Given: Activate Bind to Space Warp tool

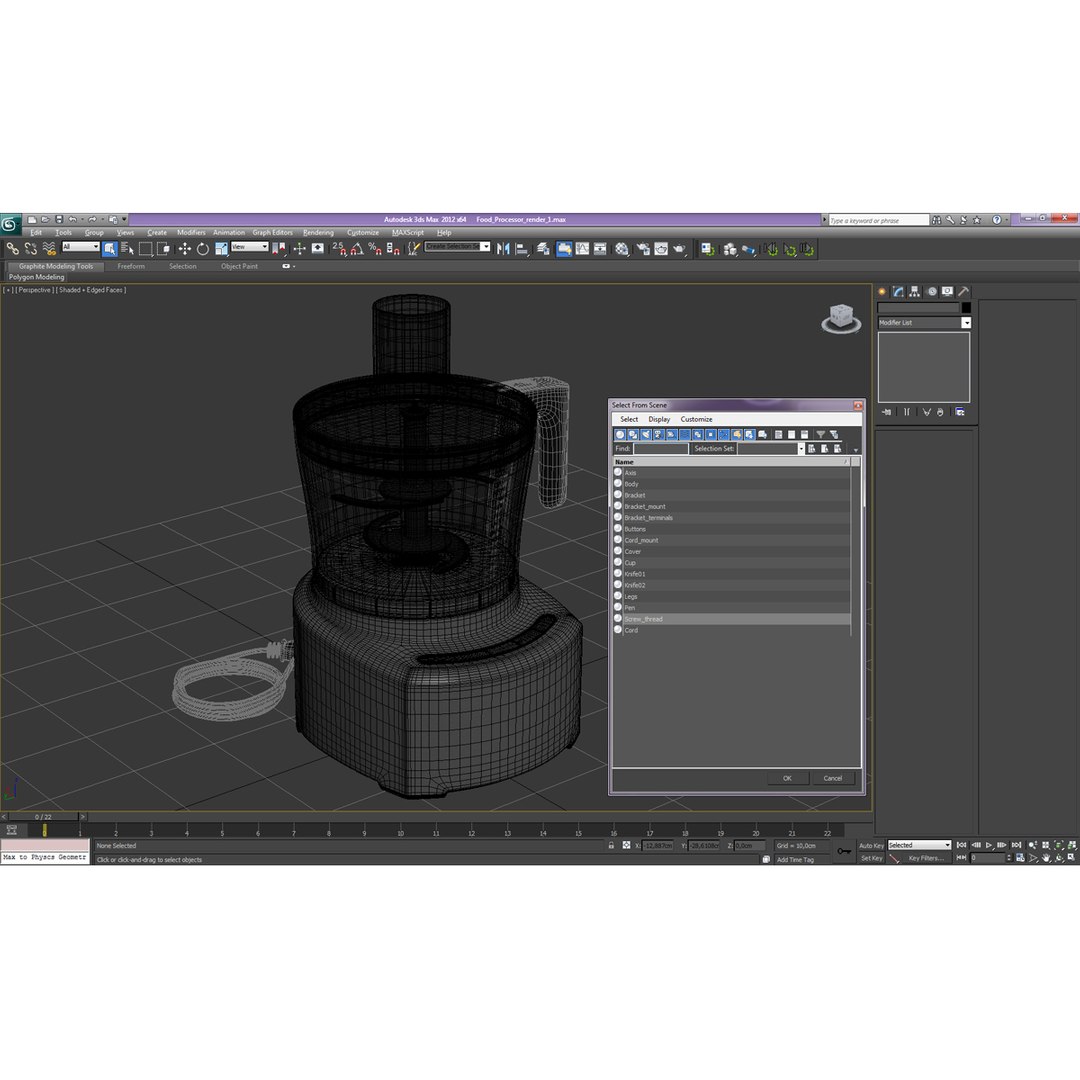Looking at the screenshot, I should tap(49, 249).
